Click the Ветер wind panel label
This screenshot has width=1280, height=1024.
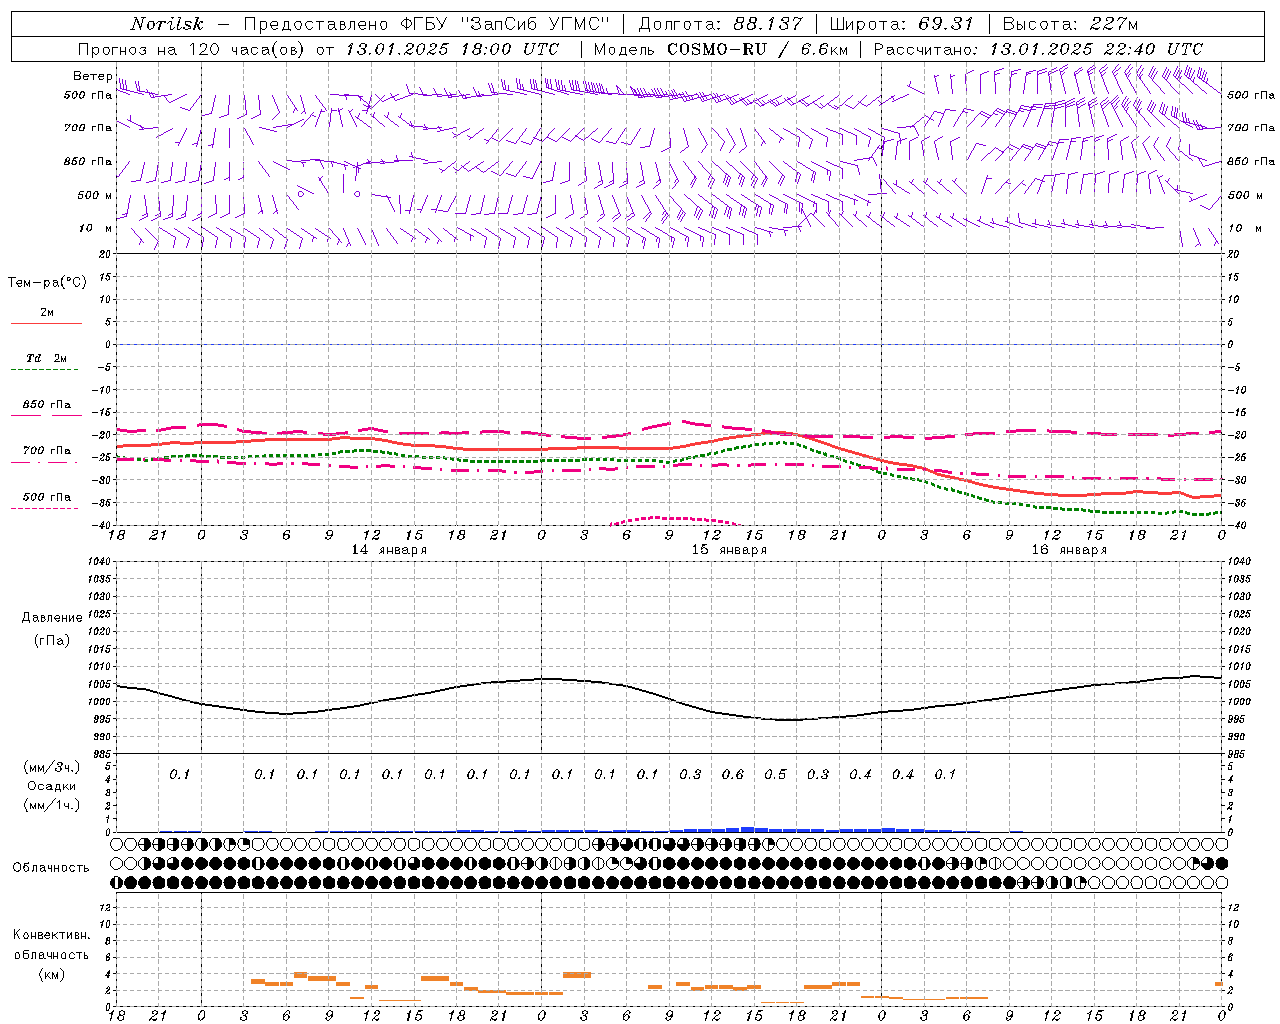coord(92,76)
